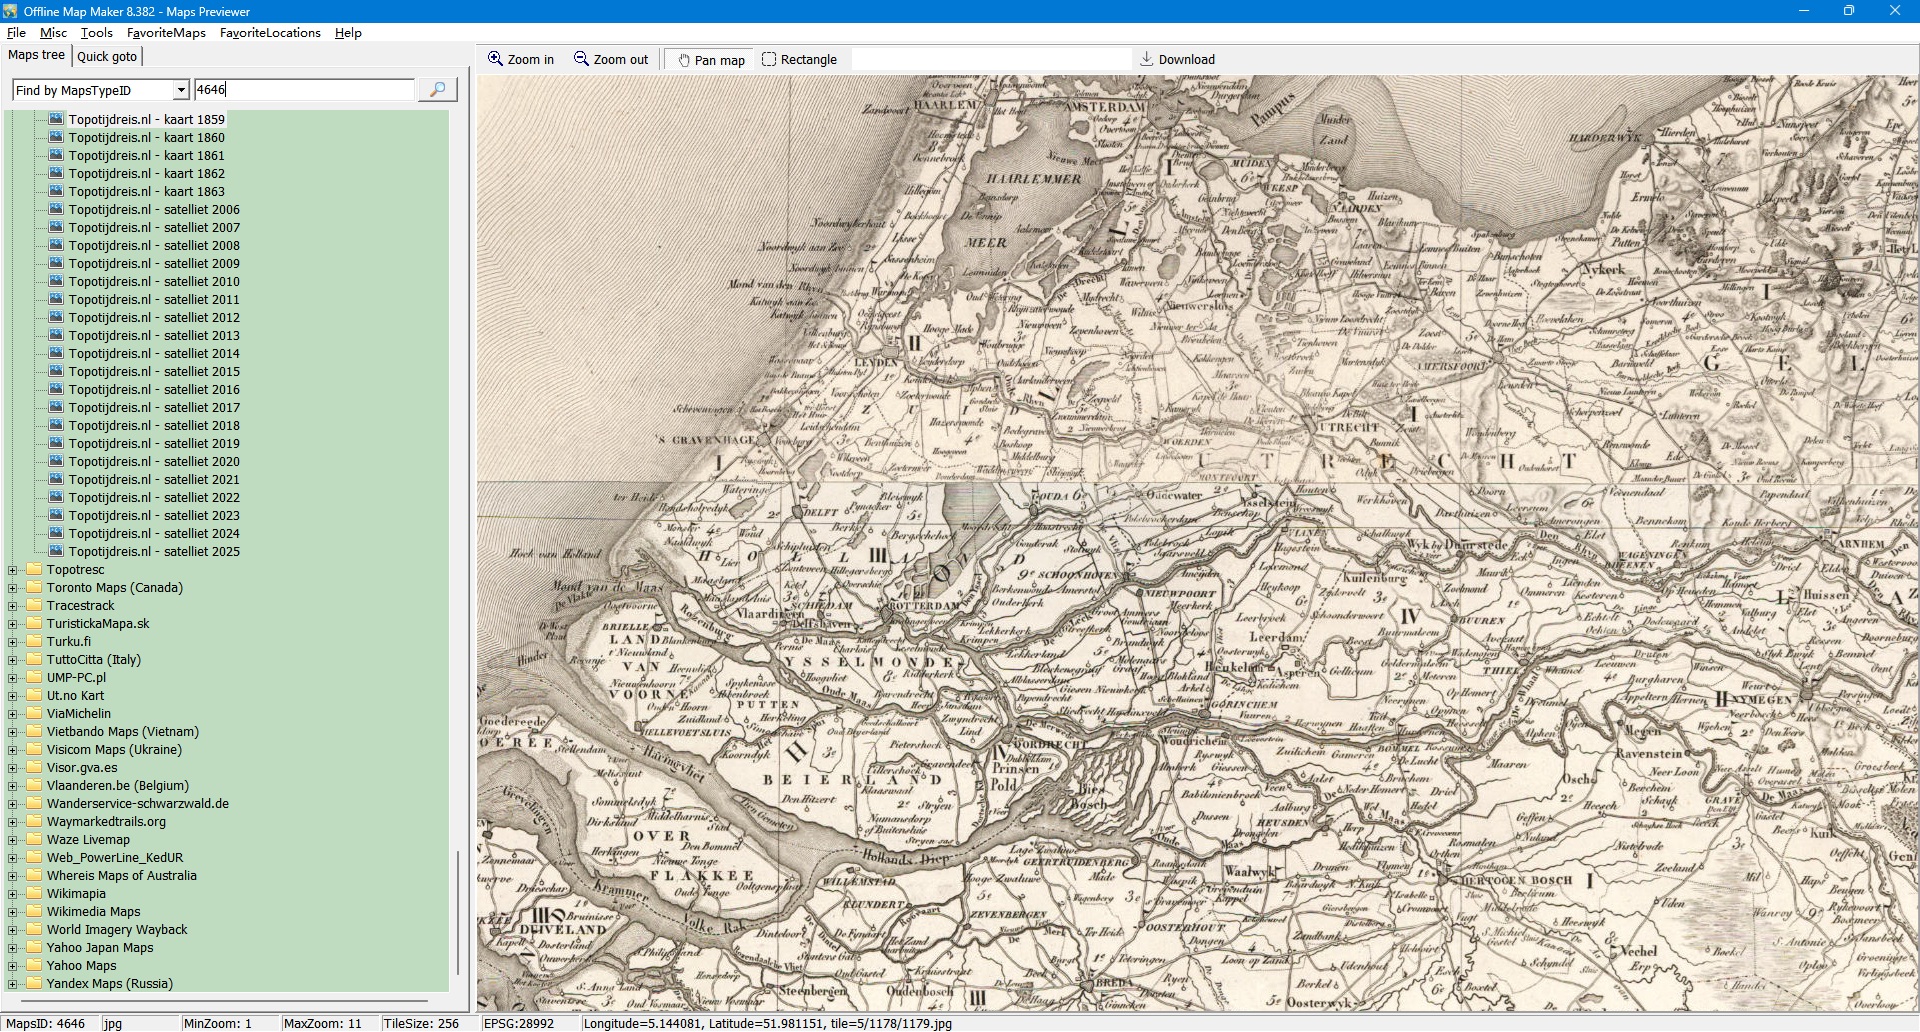The width and height of the screenshot is (1920, 1032).
Task: Click the Wikimedia Maps folder icon
Action: 35,912
